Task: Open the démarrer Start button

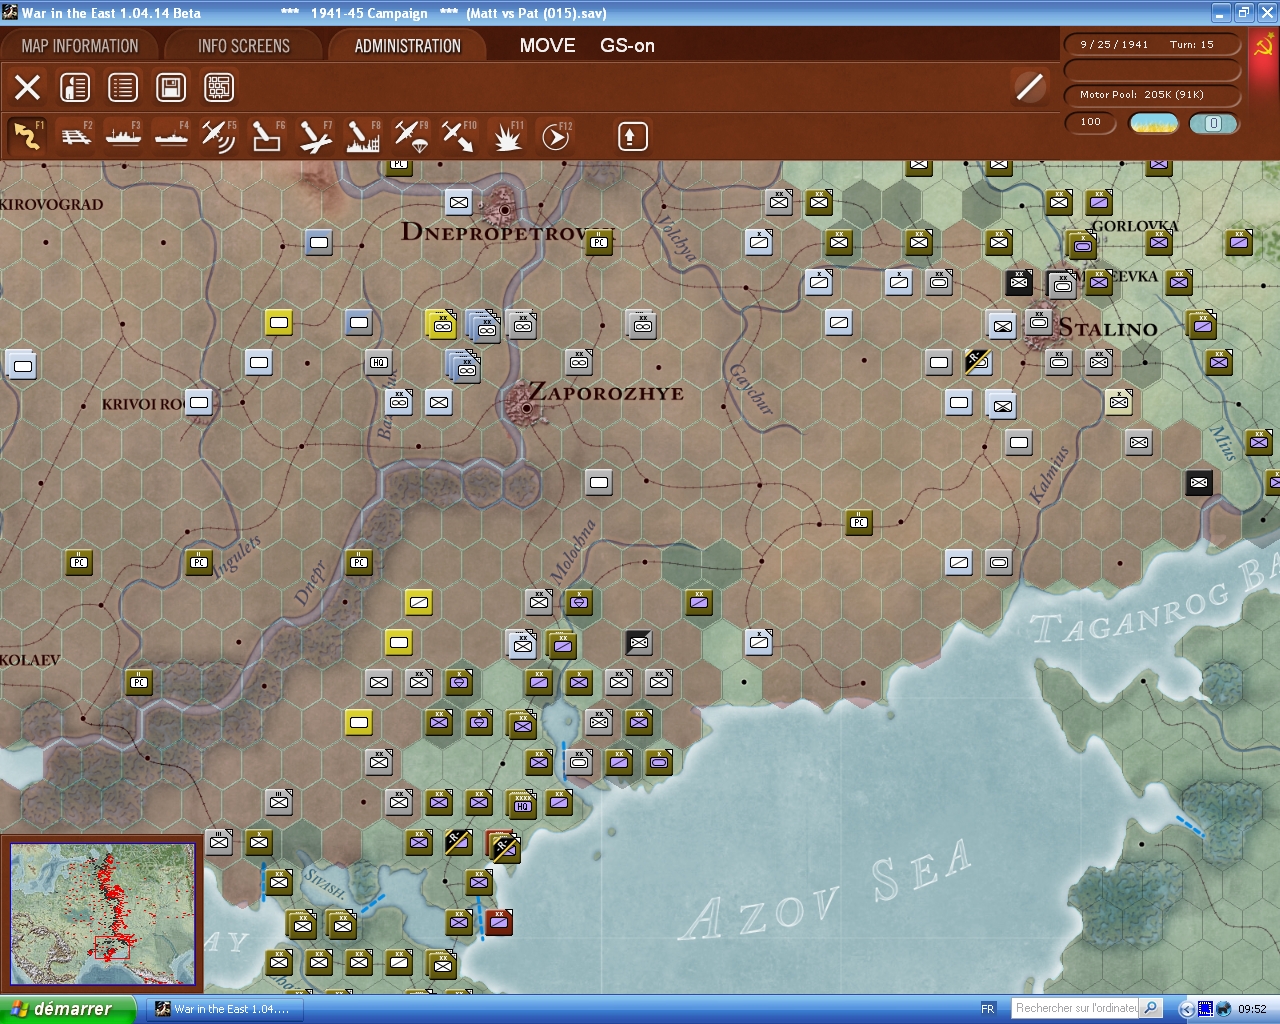Action: (x=67, y=1009)
